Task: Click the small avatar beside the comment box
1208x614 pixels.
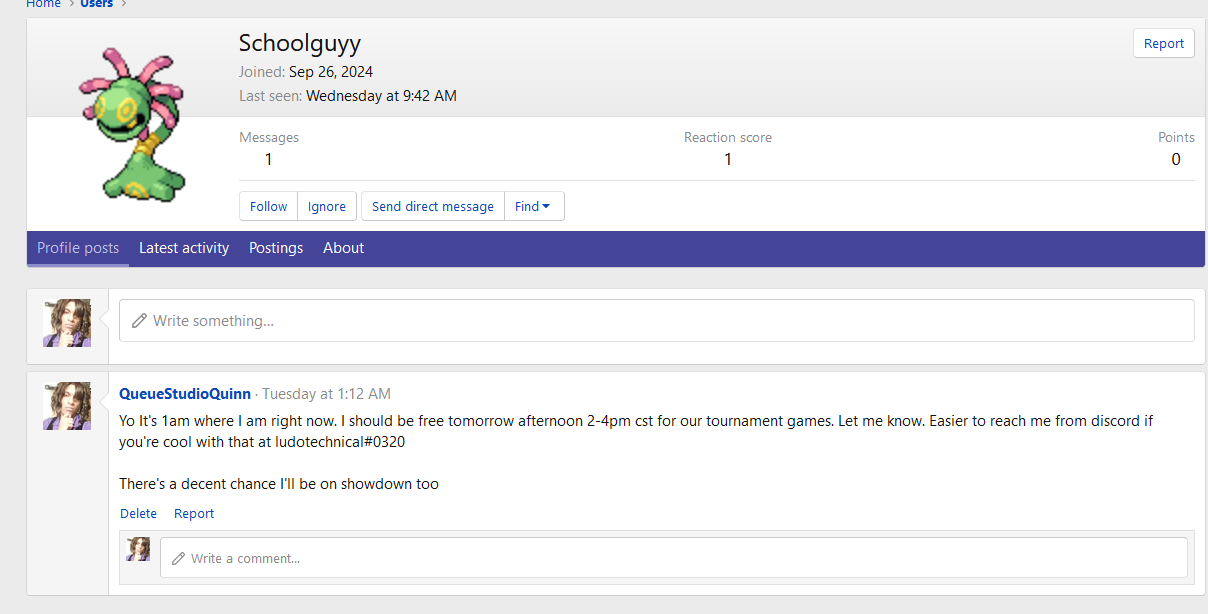Action: click(138, 549)
